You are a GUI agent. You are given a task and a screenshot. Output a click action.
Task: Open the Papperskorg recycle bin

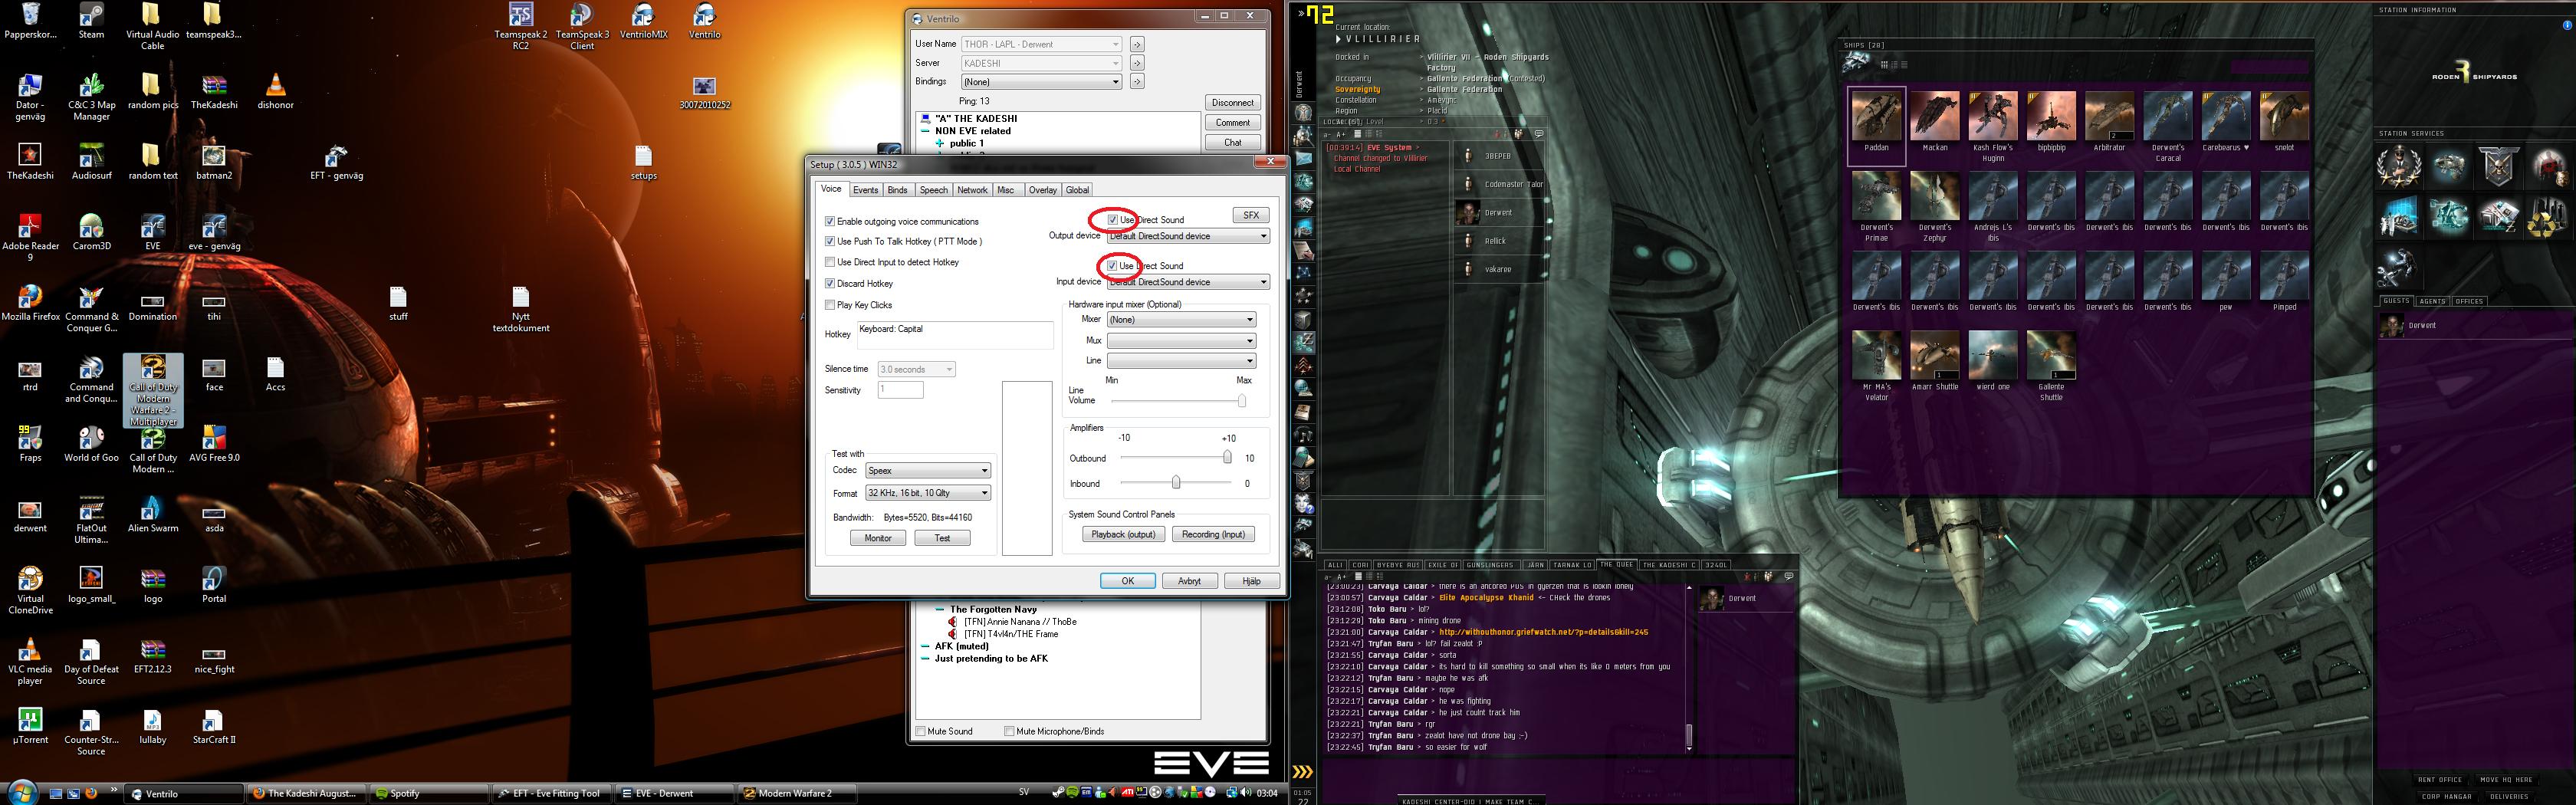30,21
